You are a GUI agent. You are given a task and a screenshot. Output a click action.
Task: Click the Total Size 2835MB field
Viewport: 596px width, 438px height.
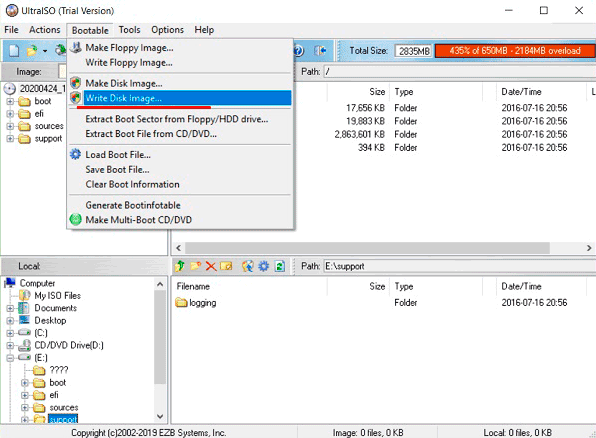(414, 51)
